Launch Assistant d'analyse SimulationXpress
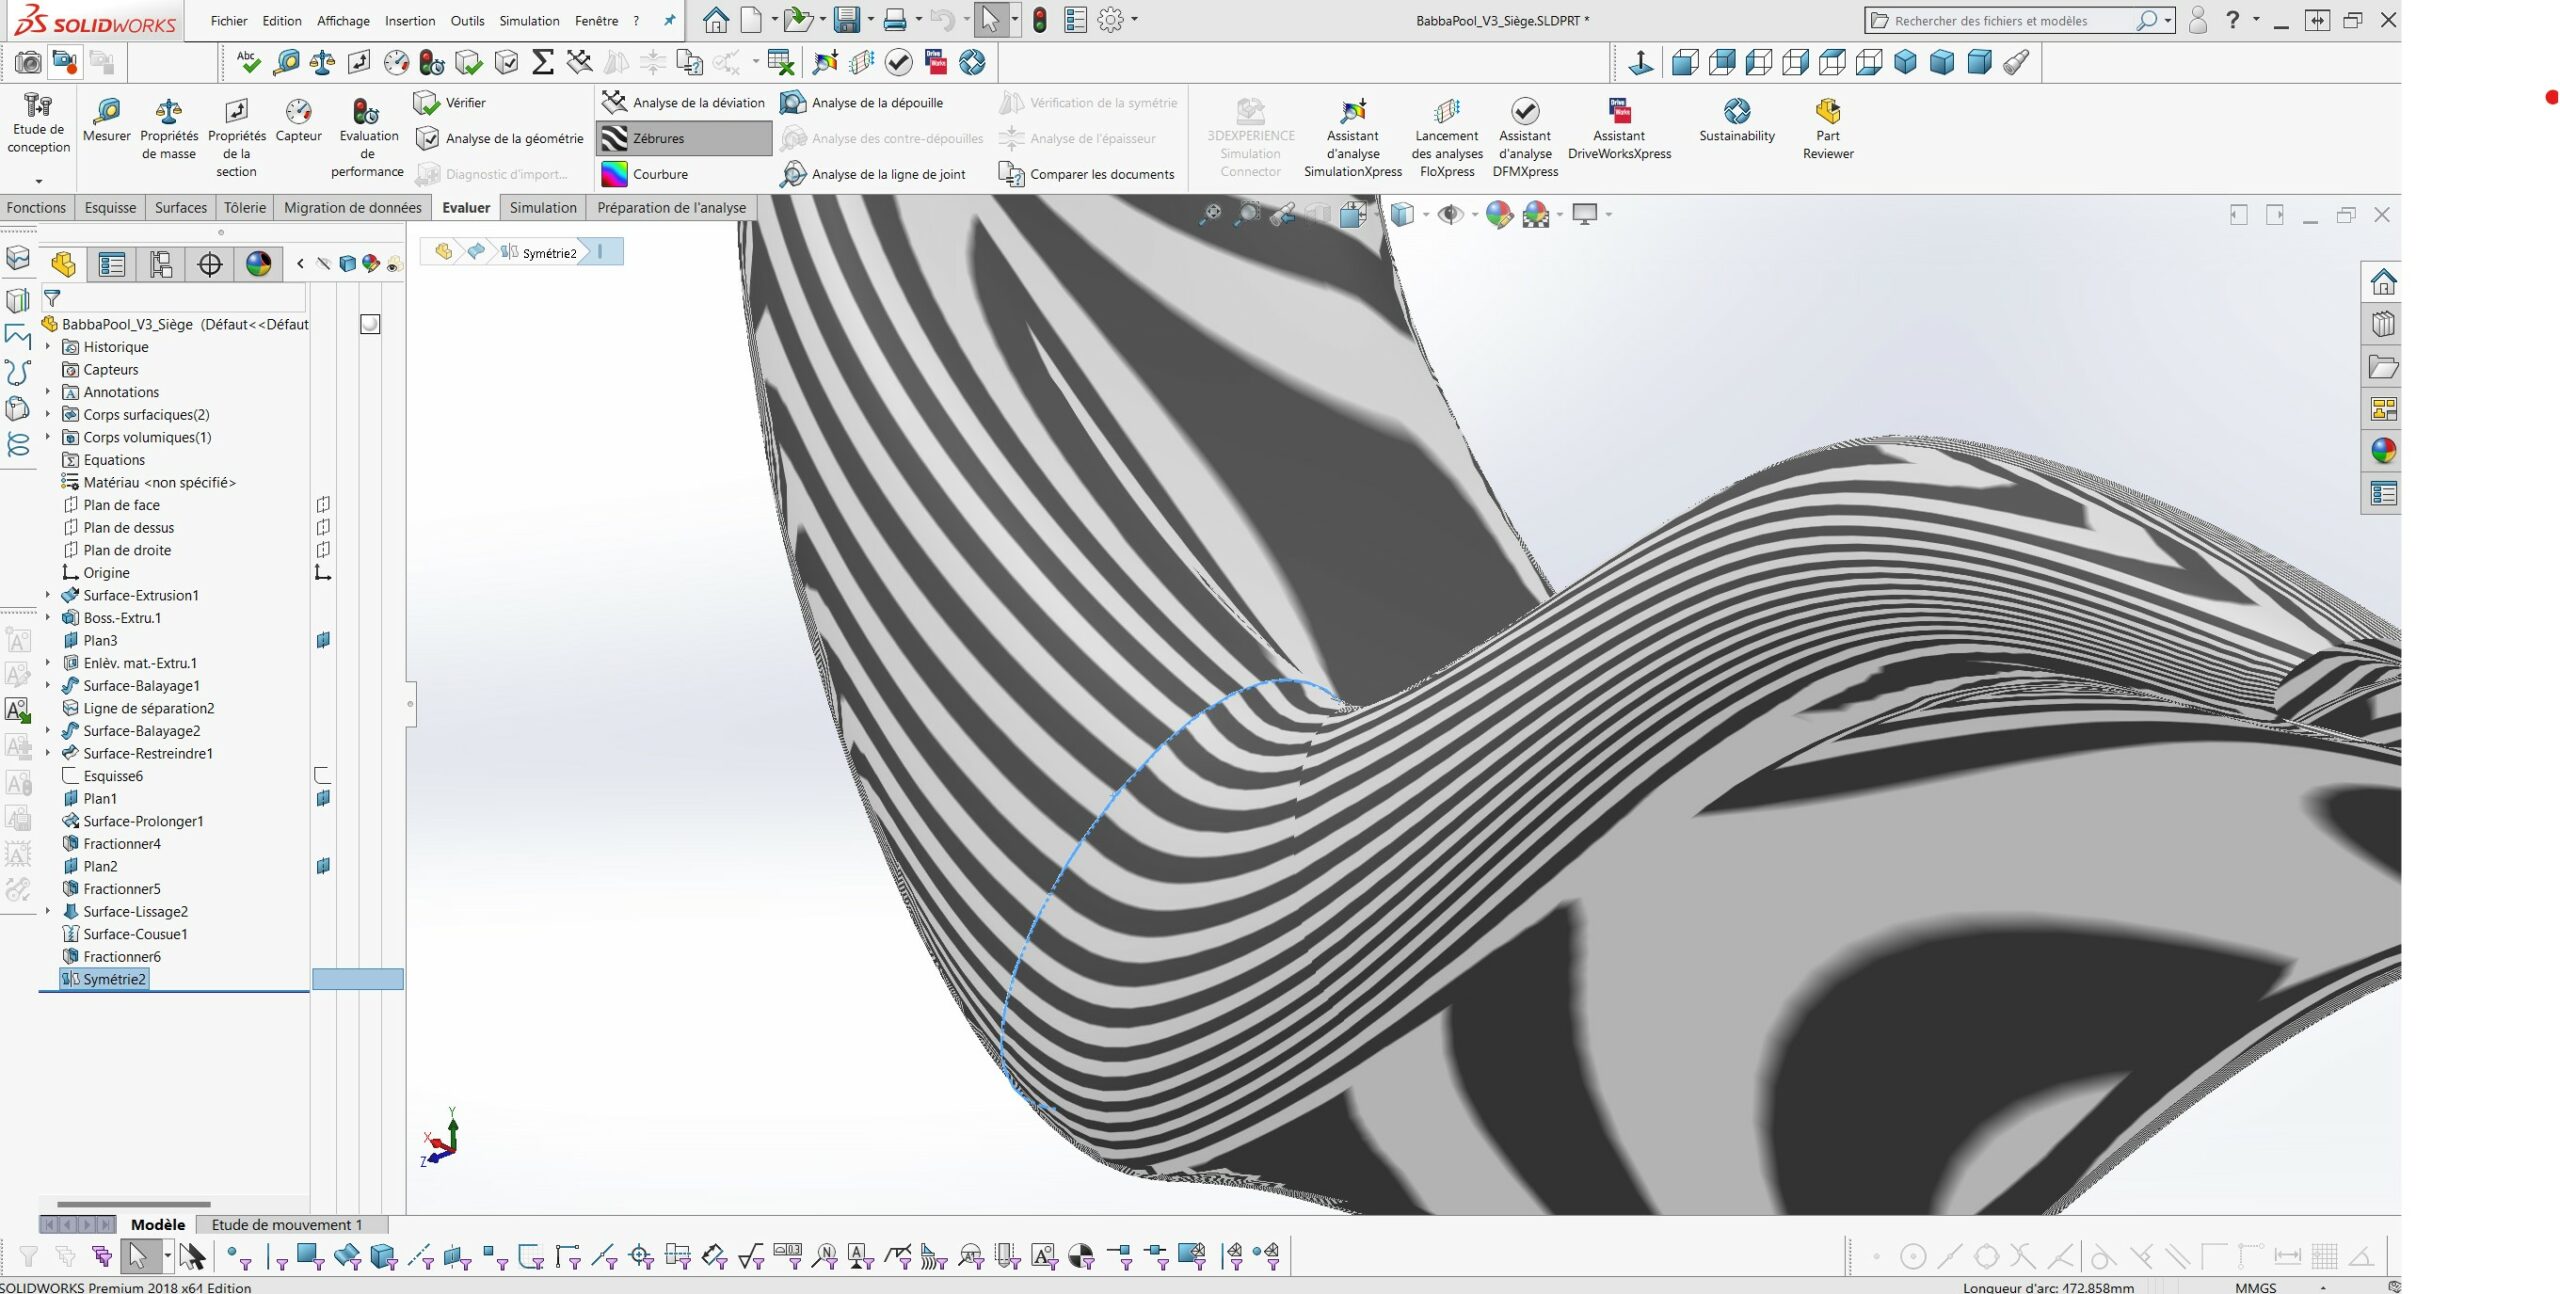The height and width of the screenshot is (1294, 2560). pos(1353,138)
